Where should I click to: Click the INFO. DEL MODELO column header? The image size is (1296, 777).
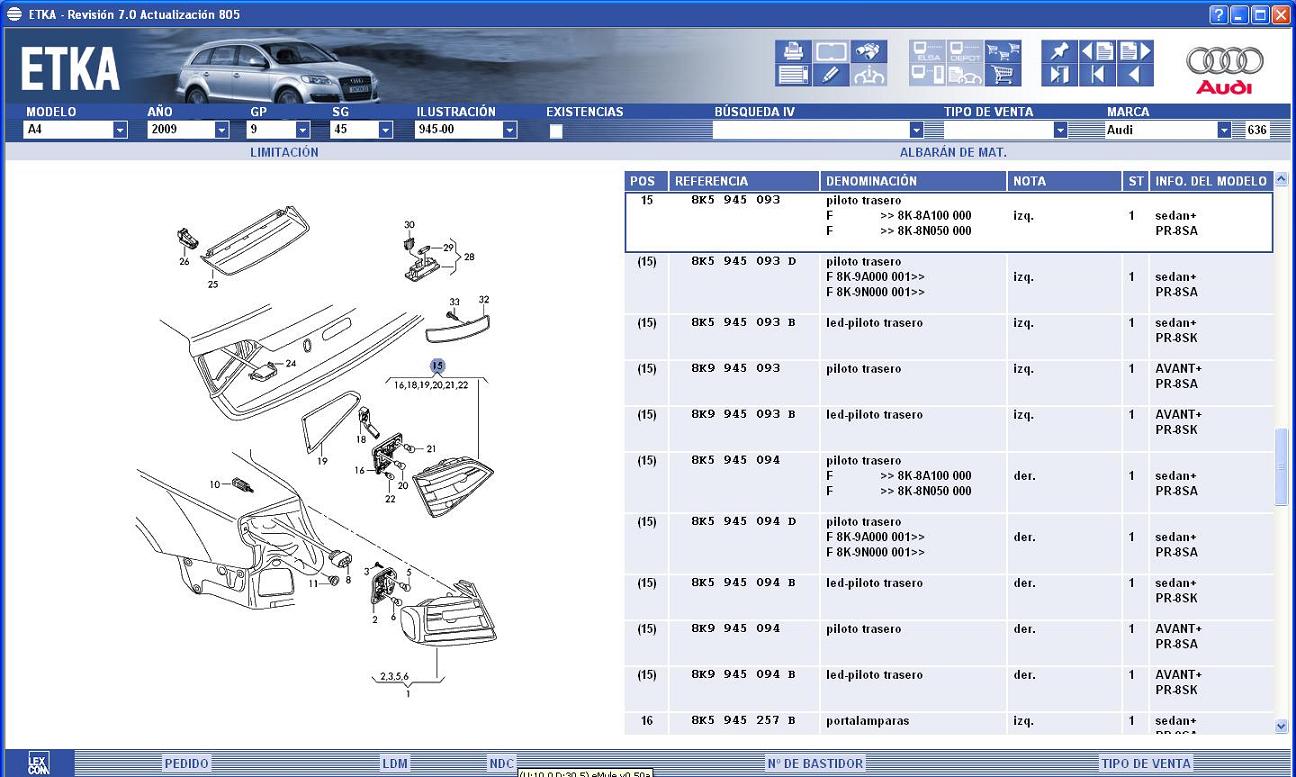point(1211,181)
